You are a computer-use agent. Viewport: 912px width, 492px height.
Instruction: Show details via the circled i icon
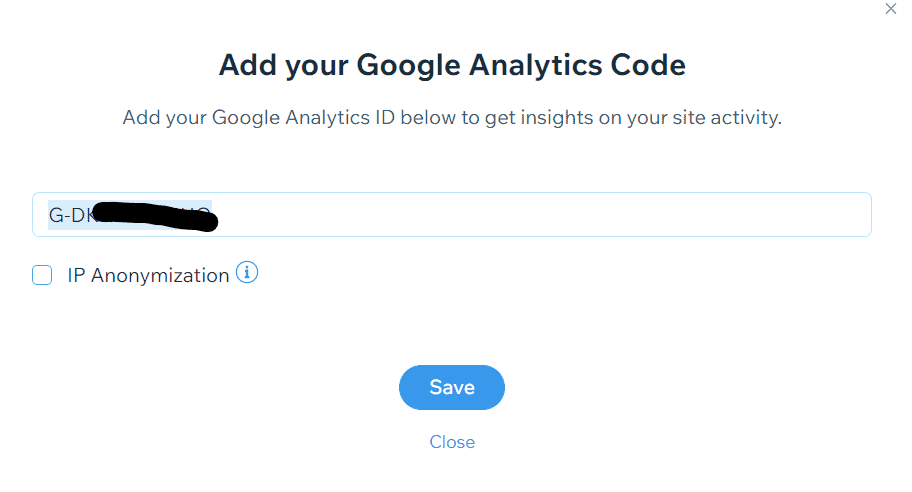247,272
